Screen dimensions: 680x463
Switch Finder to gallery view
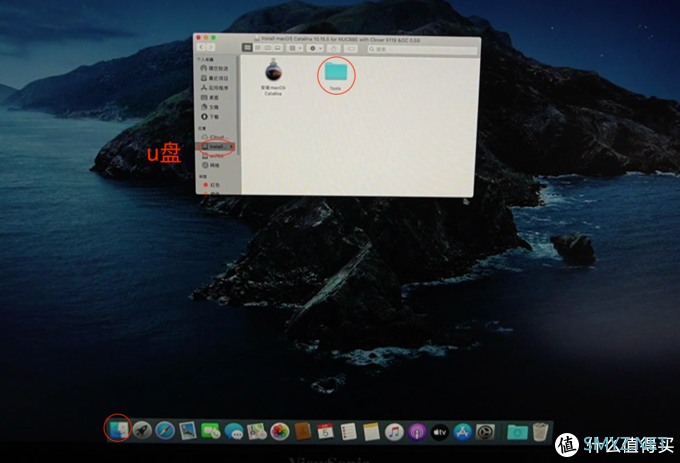(x=278, y=48)
